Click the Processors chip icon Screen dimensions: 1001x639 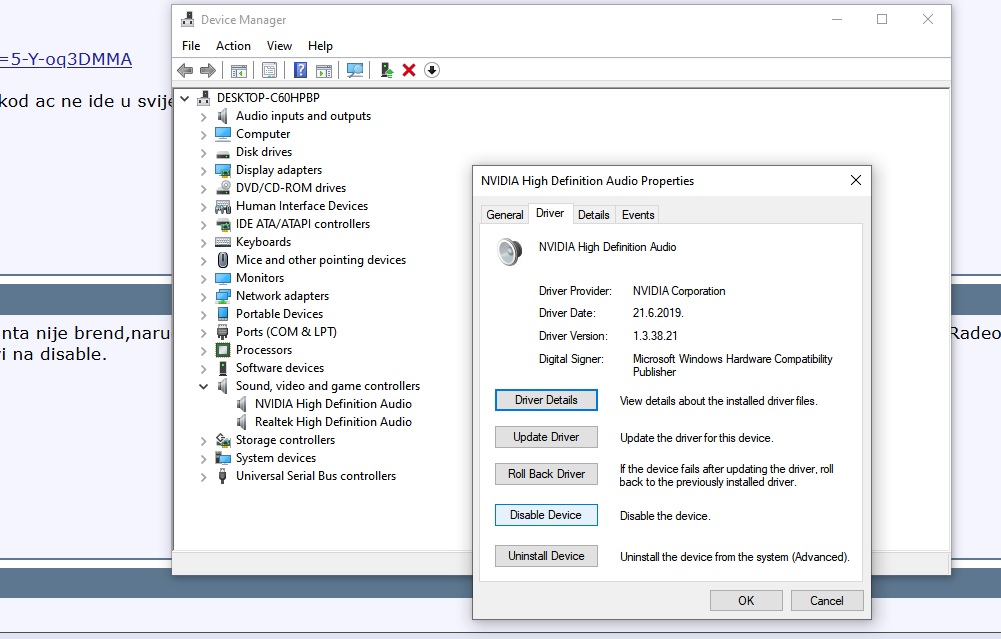[x=223, y=350]
